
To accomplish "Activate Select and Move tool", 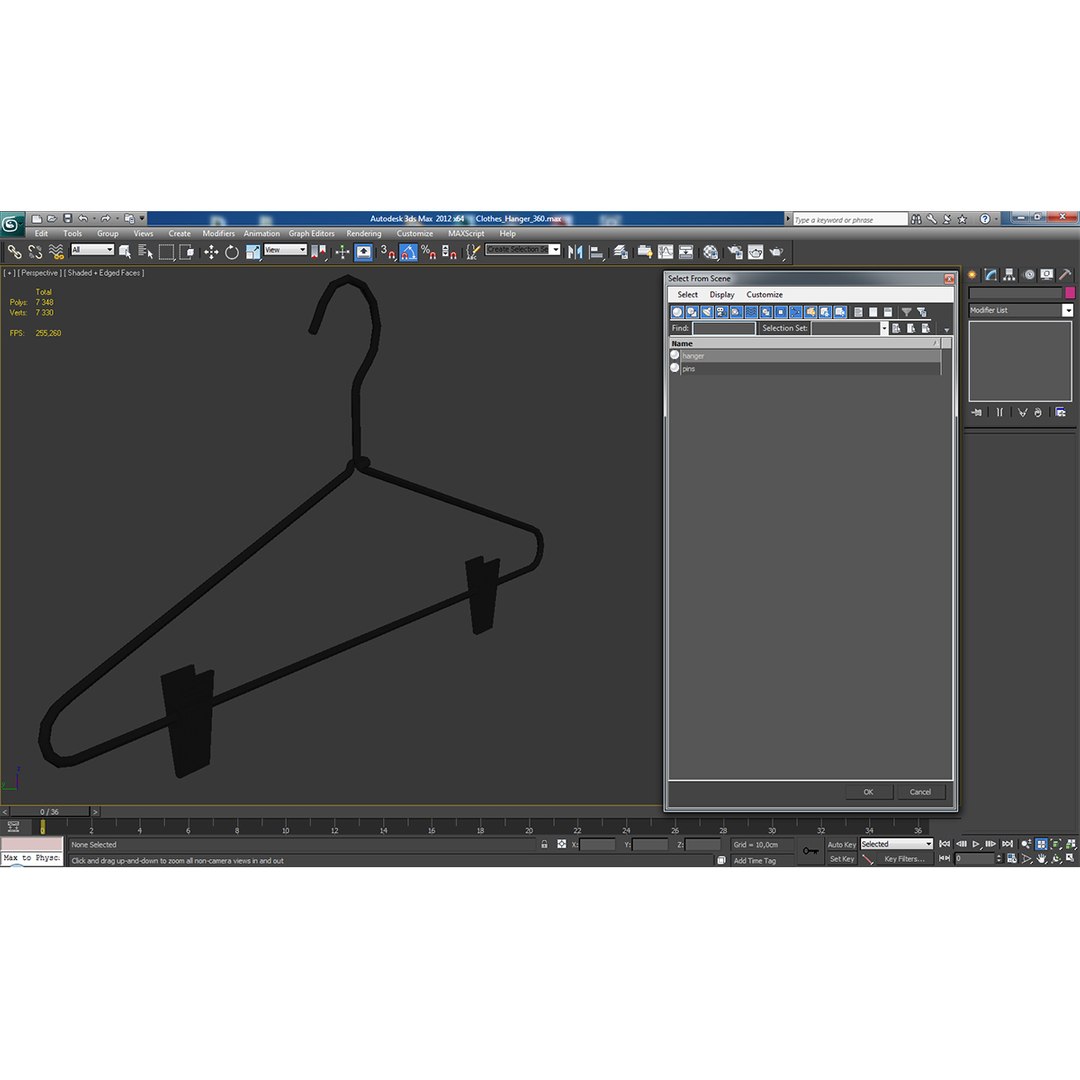I will tap(211, 253).
